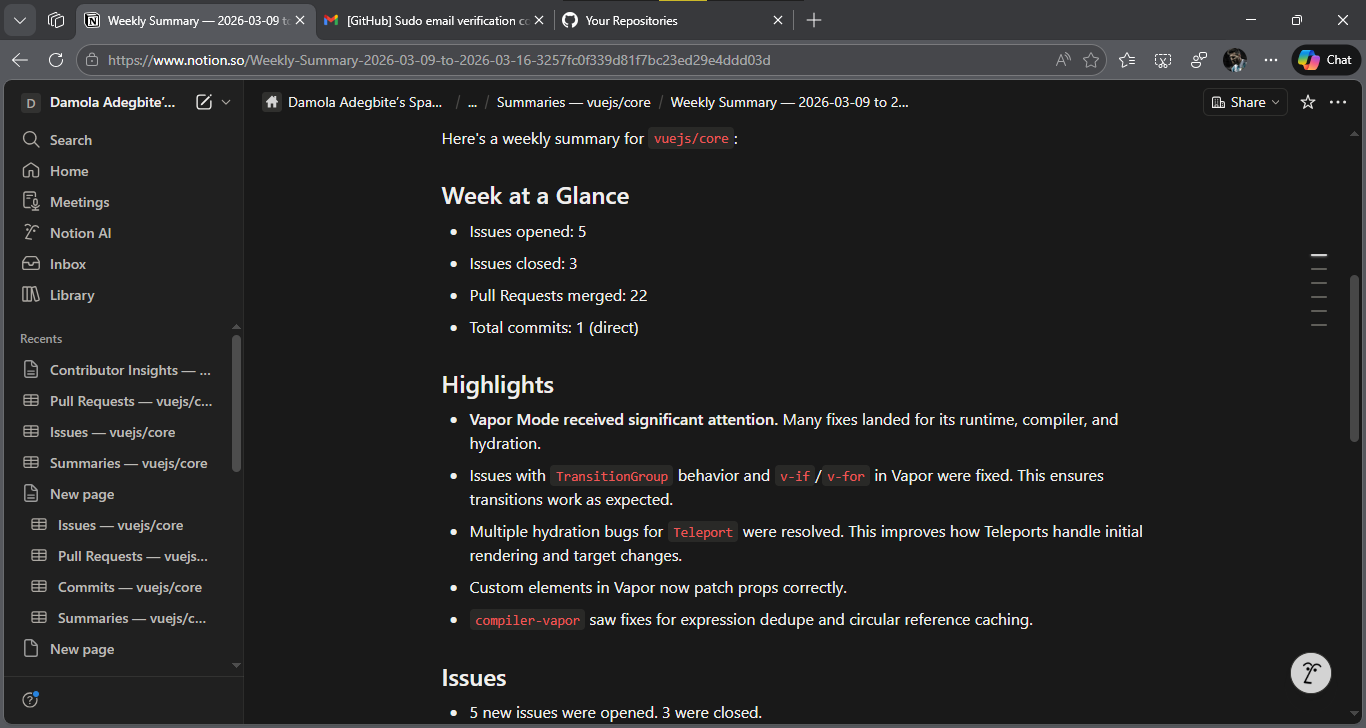The height and width of the screenshot is (728, 1366).
Task: Click the Teleport code text
Action: (703, 532)
